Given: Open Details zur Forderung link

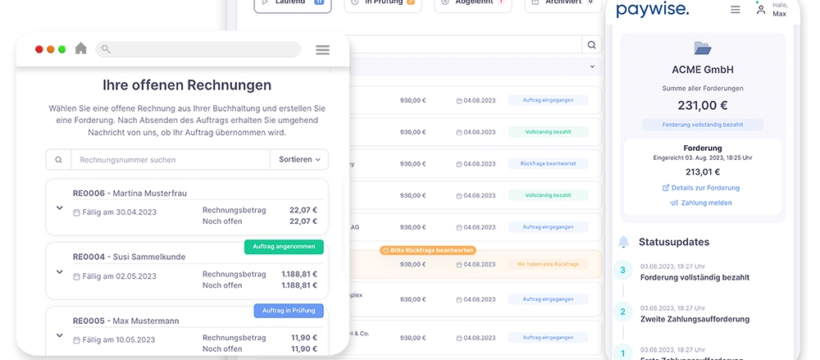Looking at the screenshot, I should 701,187.
